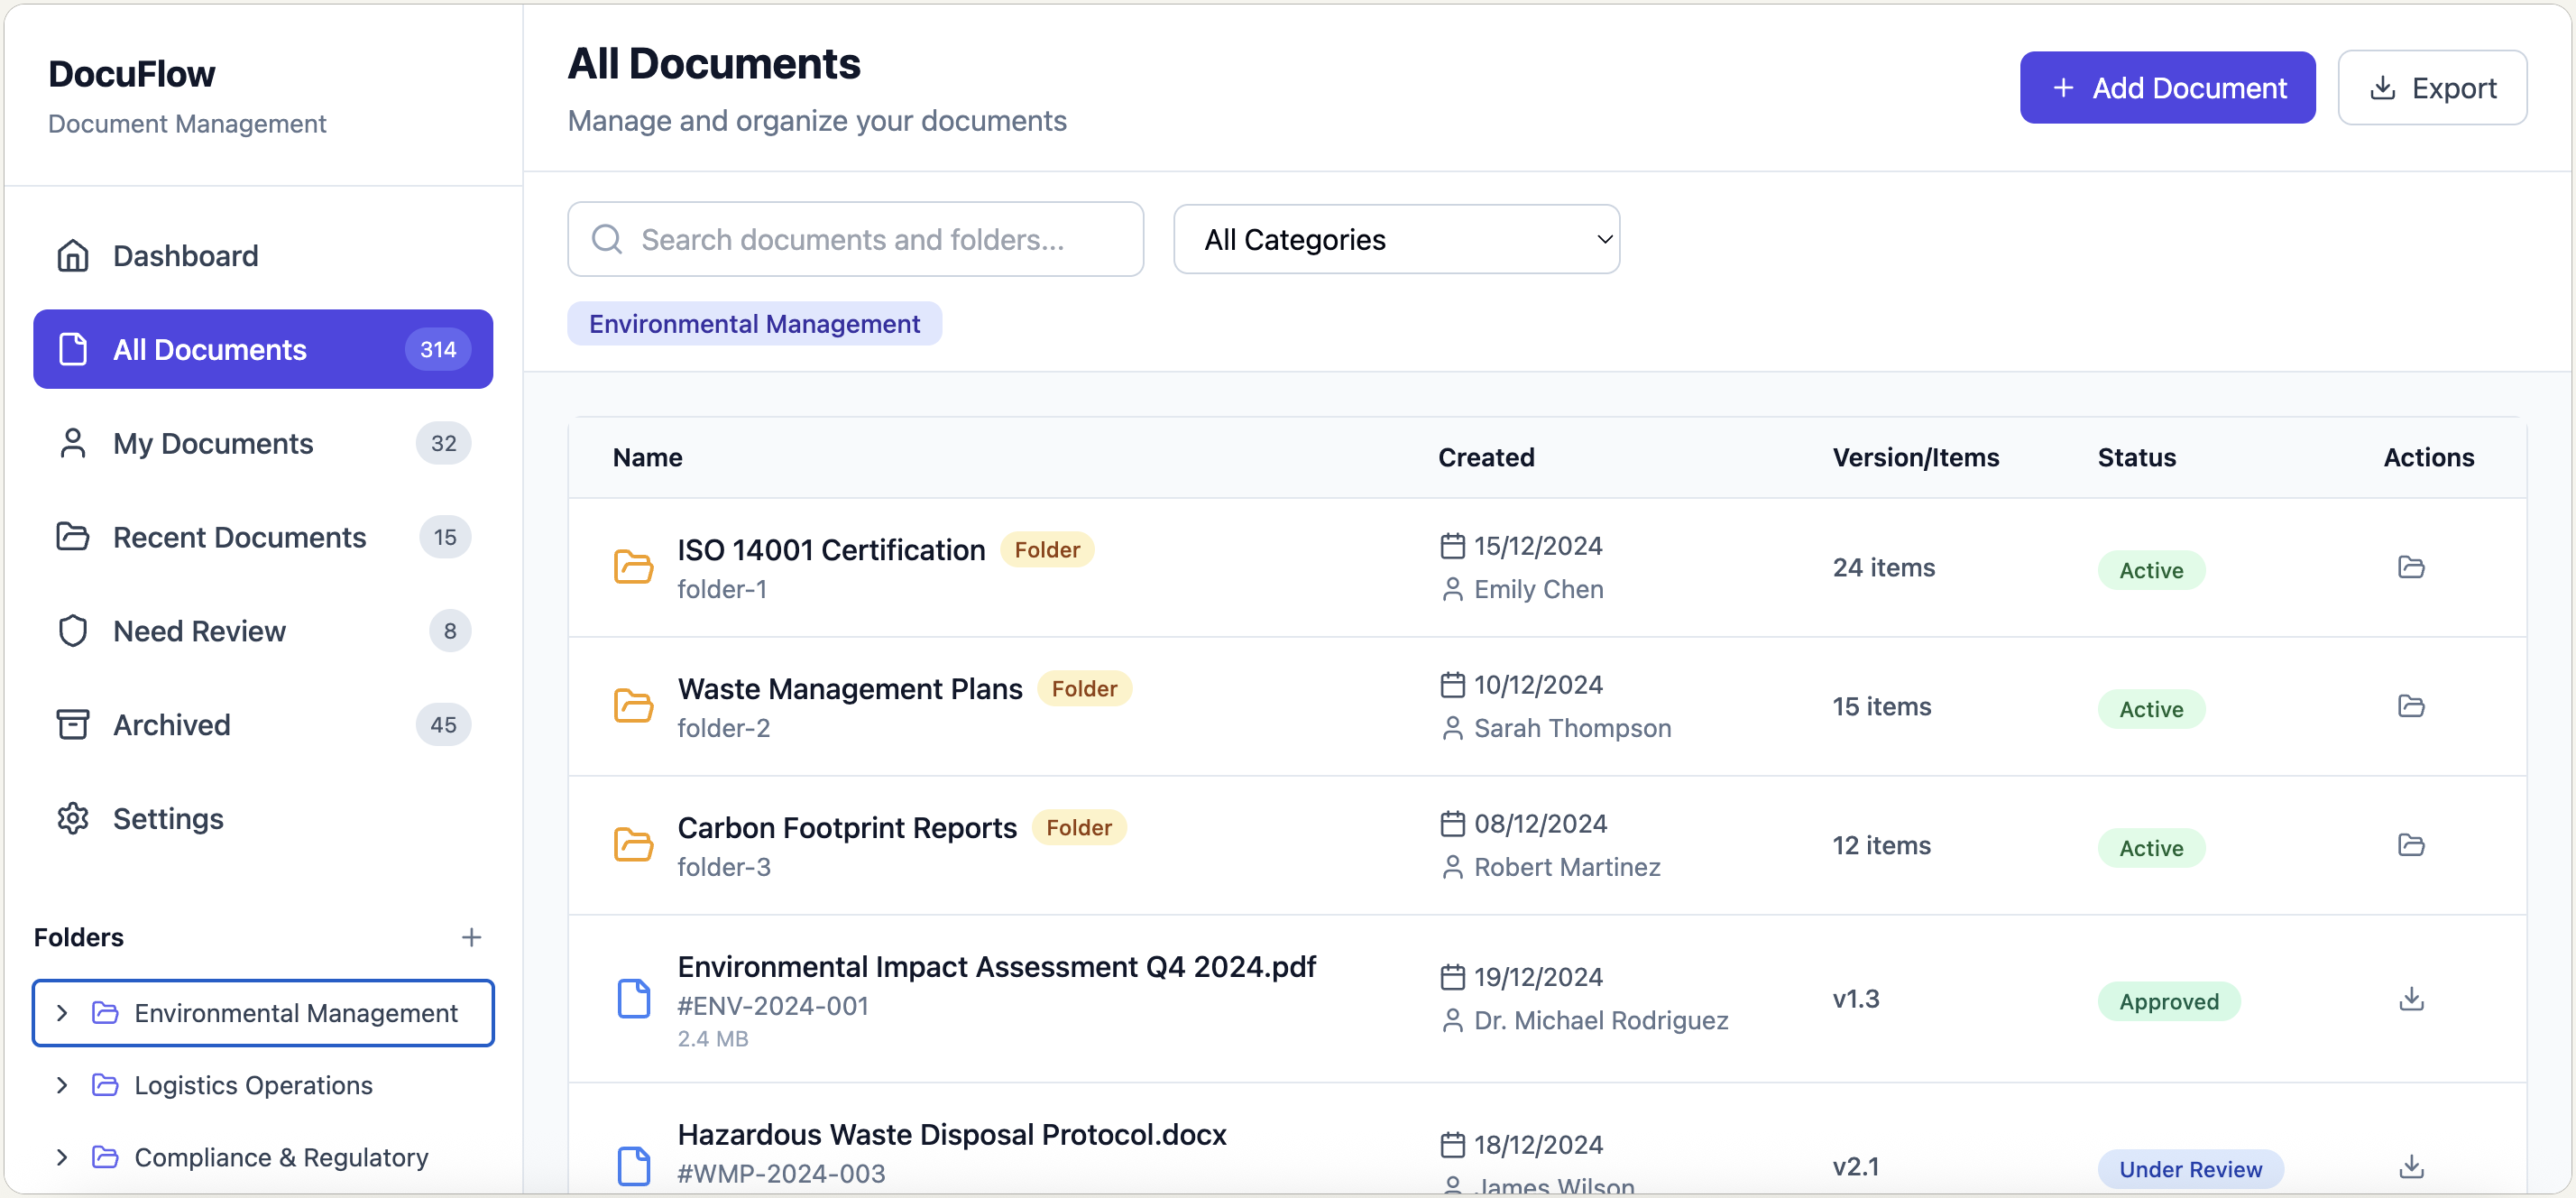Screen dimensions: 2576x1198
Task: Remove the Environmental Management filter tag
Action: (754, 323)
